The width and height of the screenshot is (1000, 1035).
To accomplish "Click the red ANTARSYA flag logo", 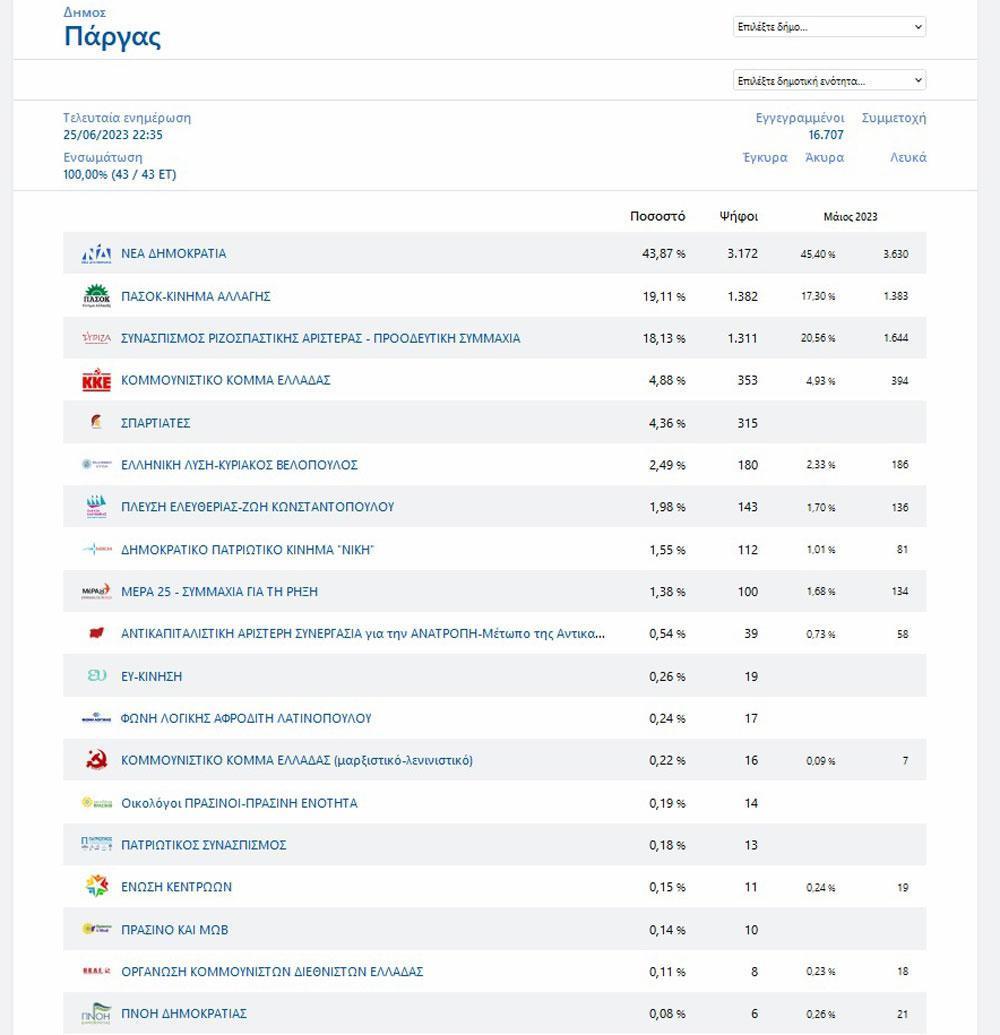I will pos(96,634).
